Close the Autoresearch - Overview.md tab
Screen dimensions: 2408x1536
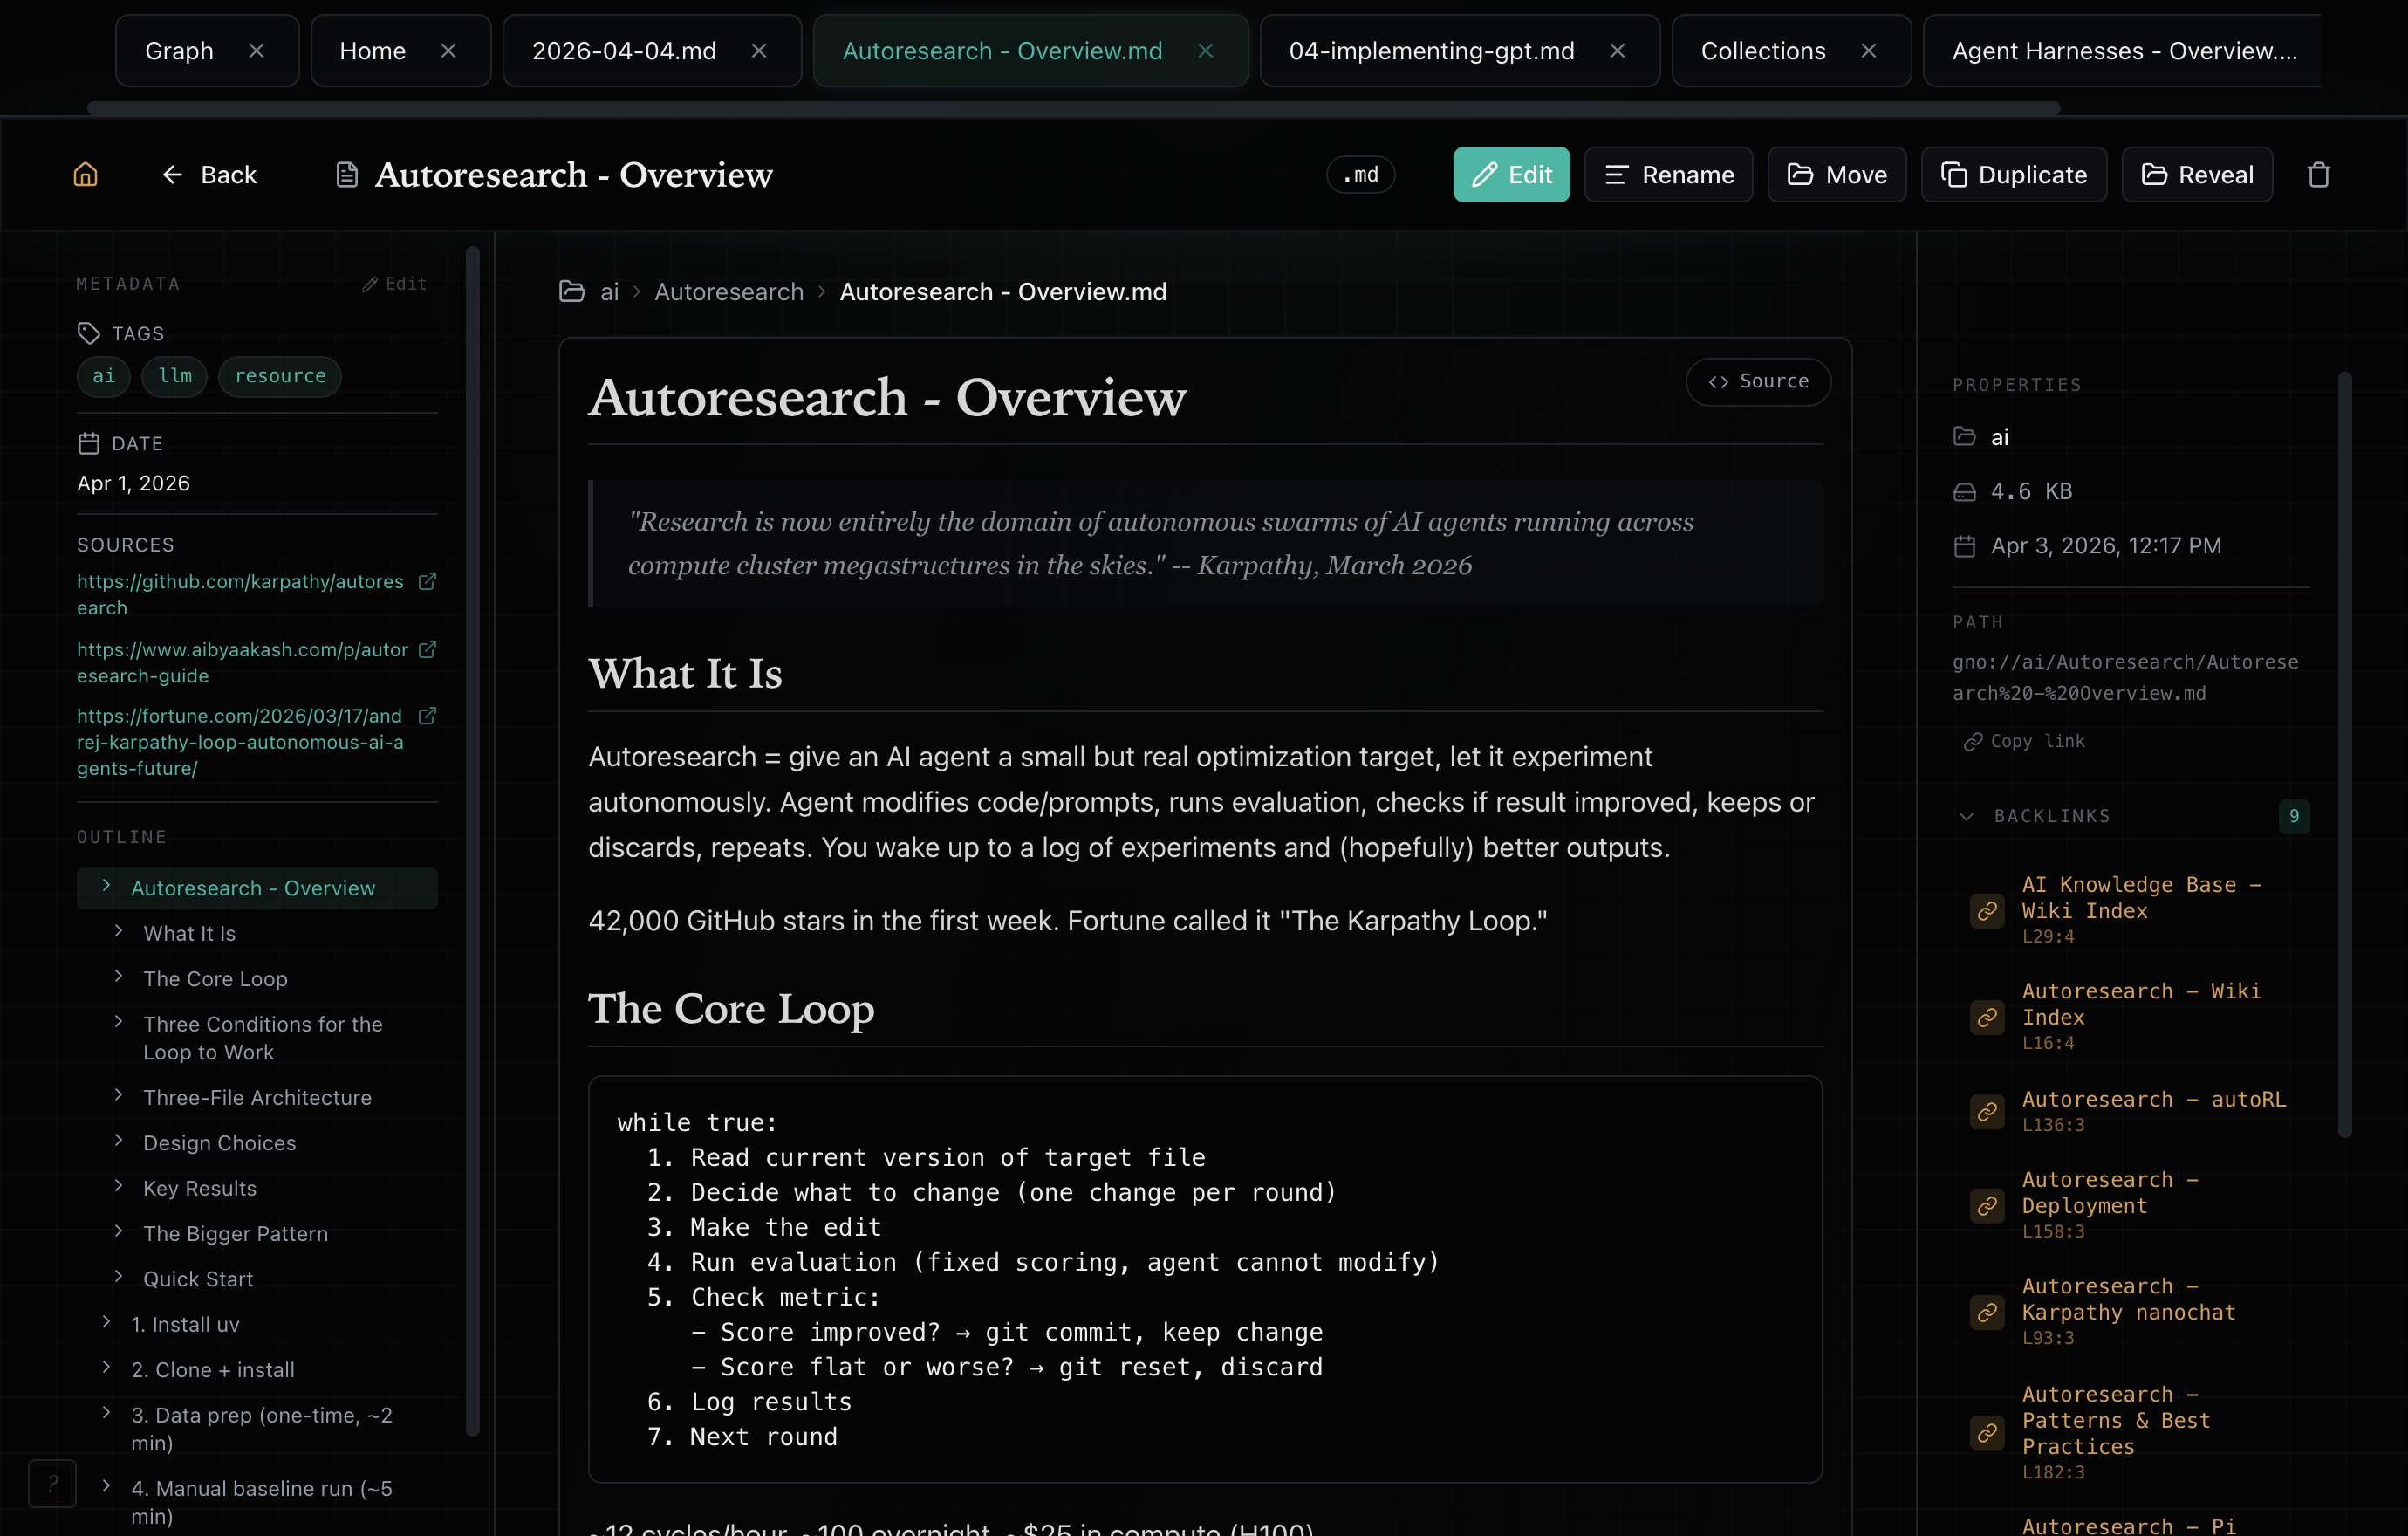point(1206,51)
